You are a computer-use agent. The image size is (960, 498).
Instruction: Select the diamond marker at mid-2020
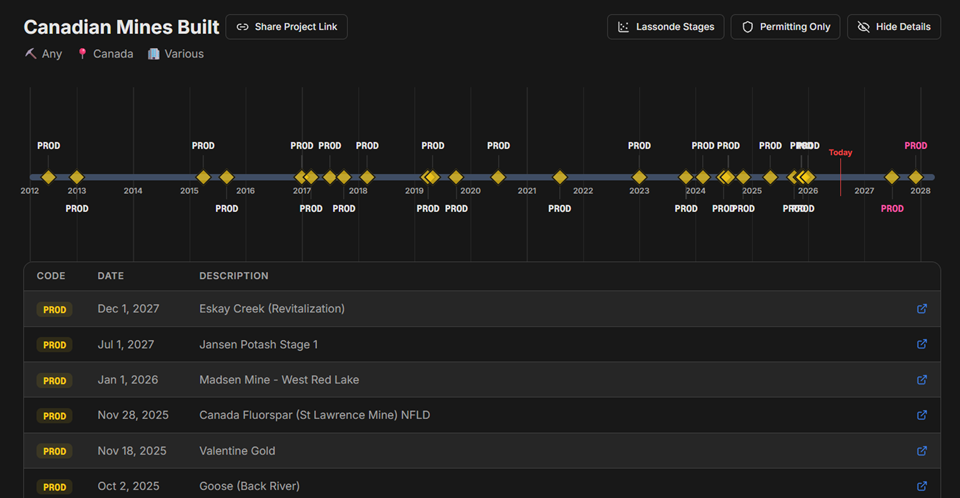[x=498, y=177]
